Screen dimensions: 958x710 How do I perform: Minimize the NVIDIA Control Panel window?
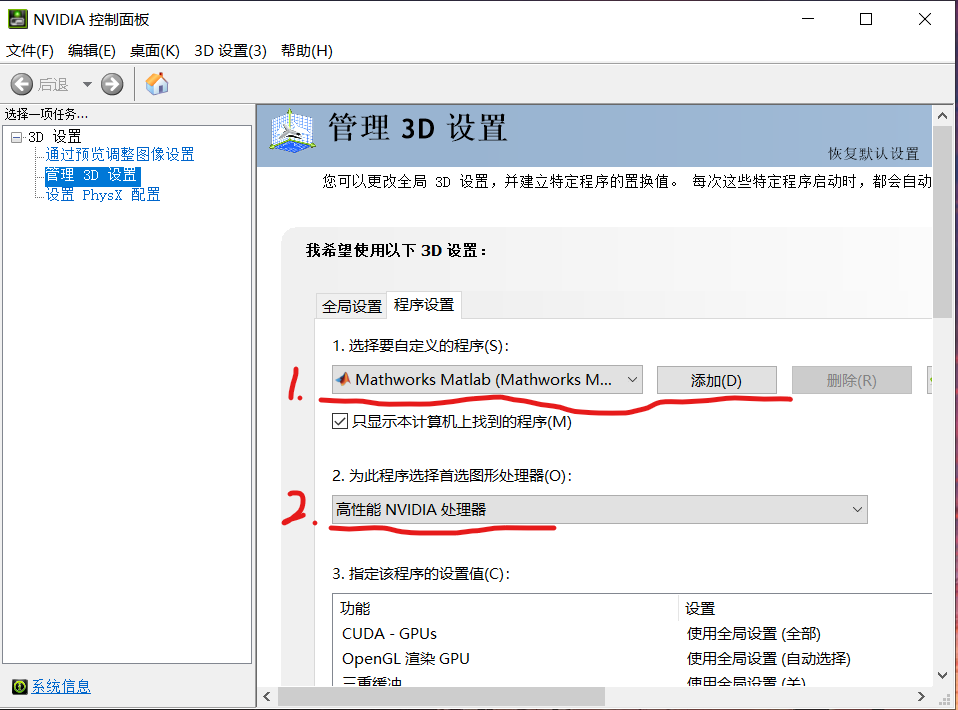[808, 20]
